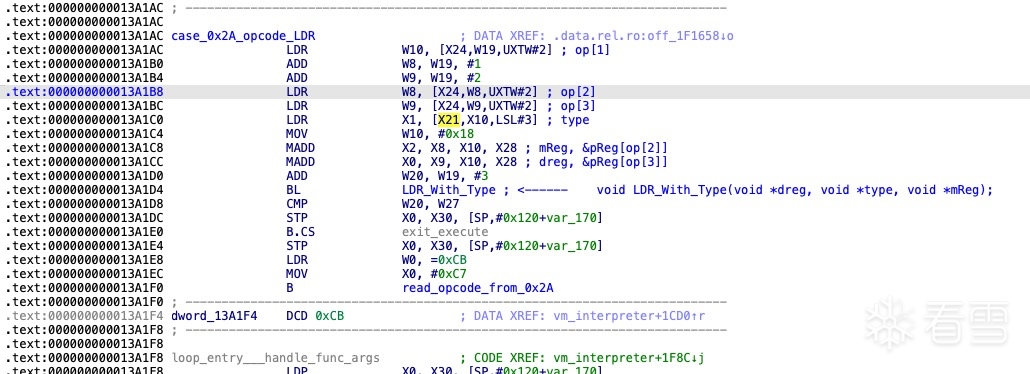
Task: Click the 'X0, X9, X10, X28' operands
Action: pos(461,162)
